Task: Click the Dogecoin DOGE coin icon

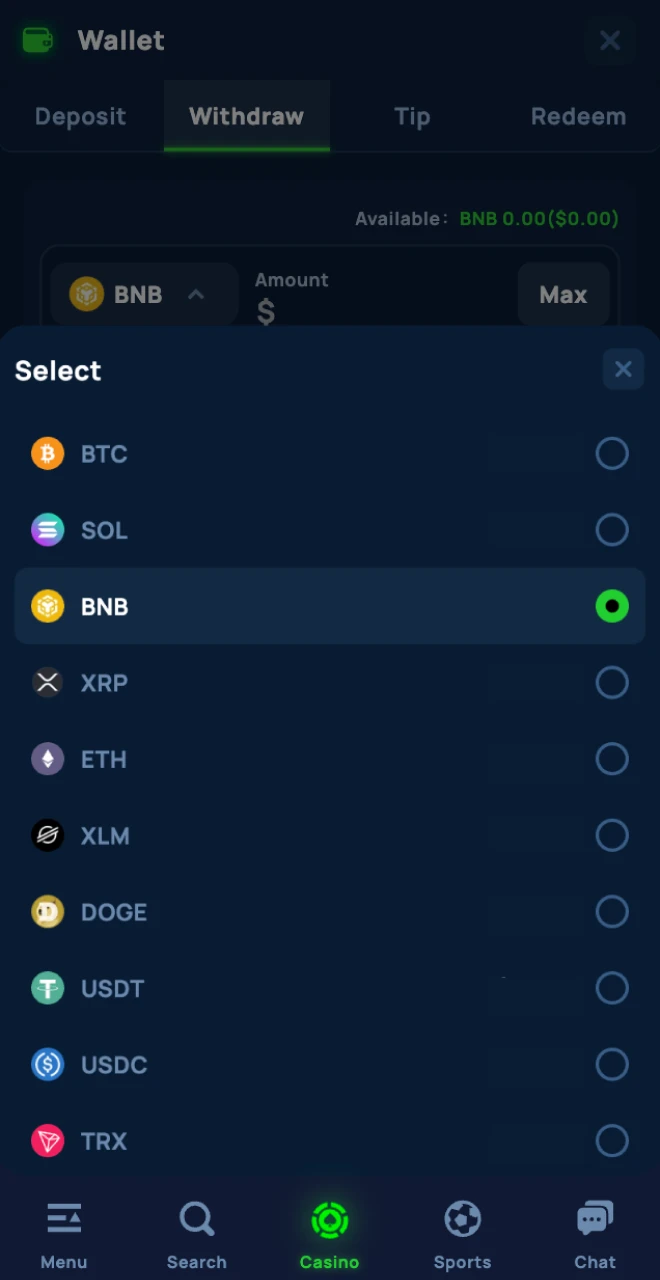Action: [x=48, y=912]
